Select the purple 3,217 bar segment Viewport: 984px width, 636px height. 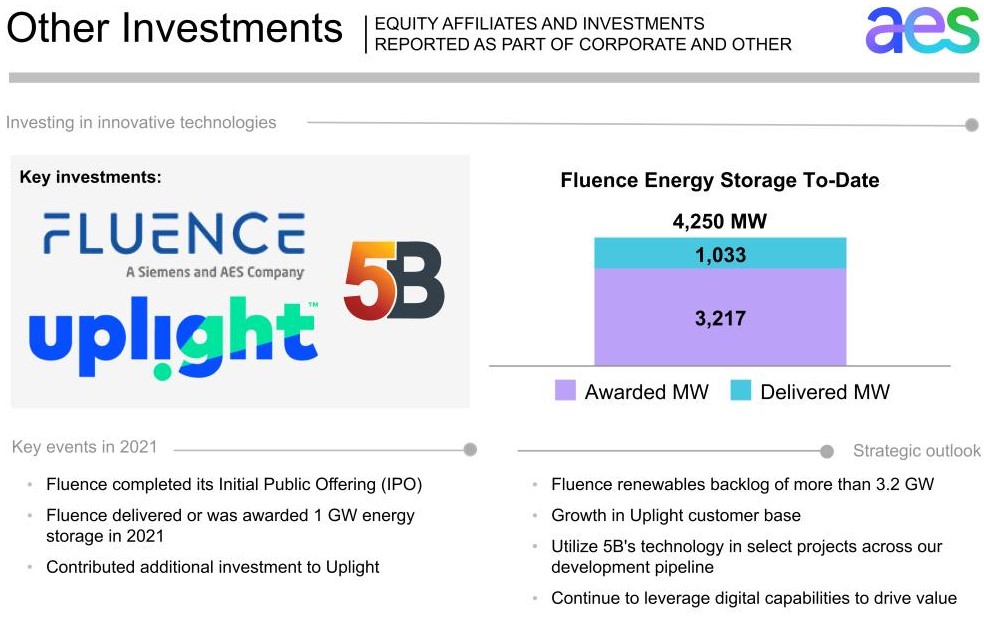click(720, 319)
